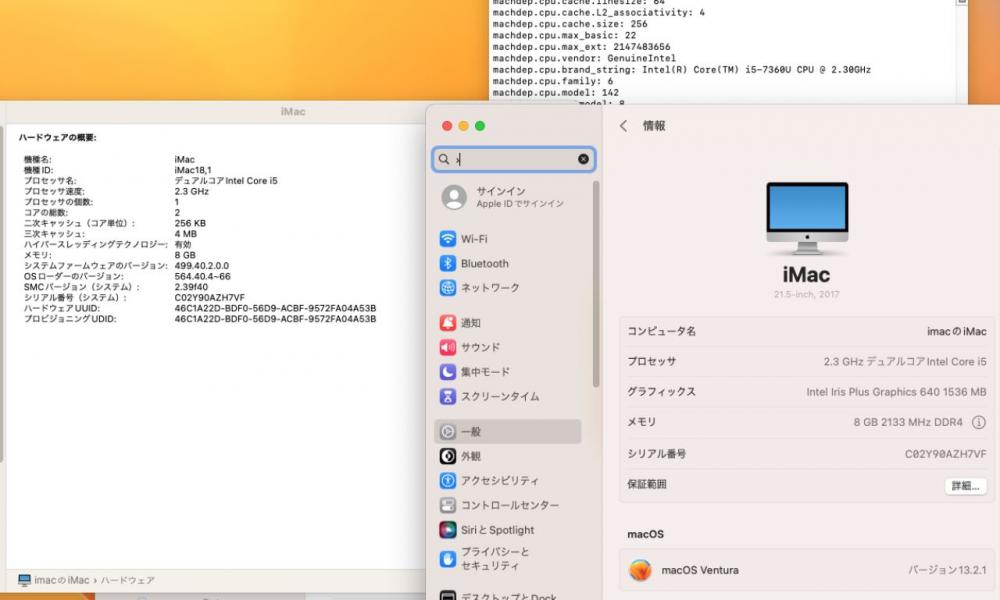
Task: Open the Screen Time hourglass icon
Action: (x=448, y=396)
